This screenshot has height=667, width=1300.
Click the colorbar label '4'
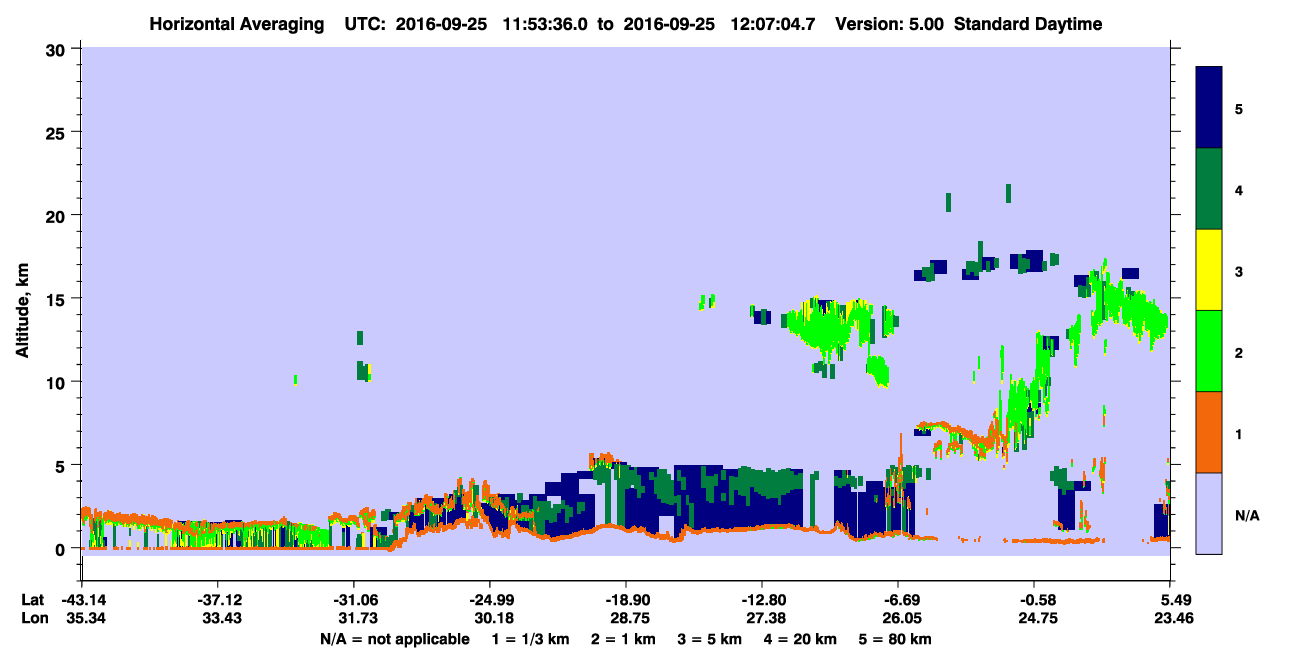(1239, 189)
